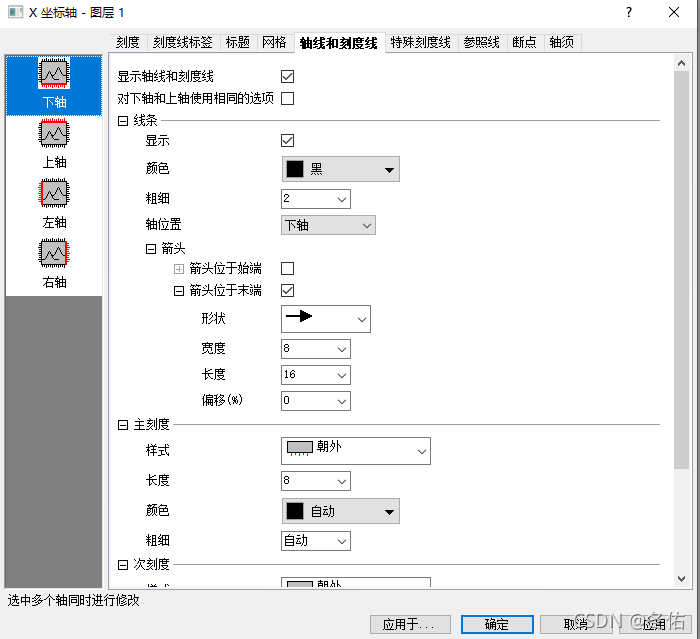The width and height of the screenshot is (700, 639).
Task: Collapse the 主刻度 section
Action: tap(123, 425)
